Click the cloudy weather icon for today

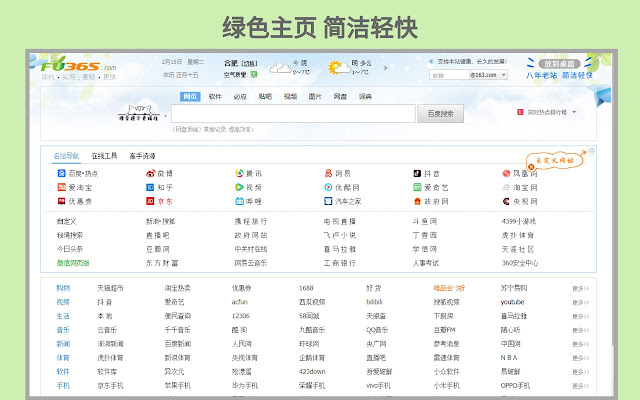tap(280, 68)
